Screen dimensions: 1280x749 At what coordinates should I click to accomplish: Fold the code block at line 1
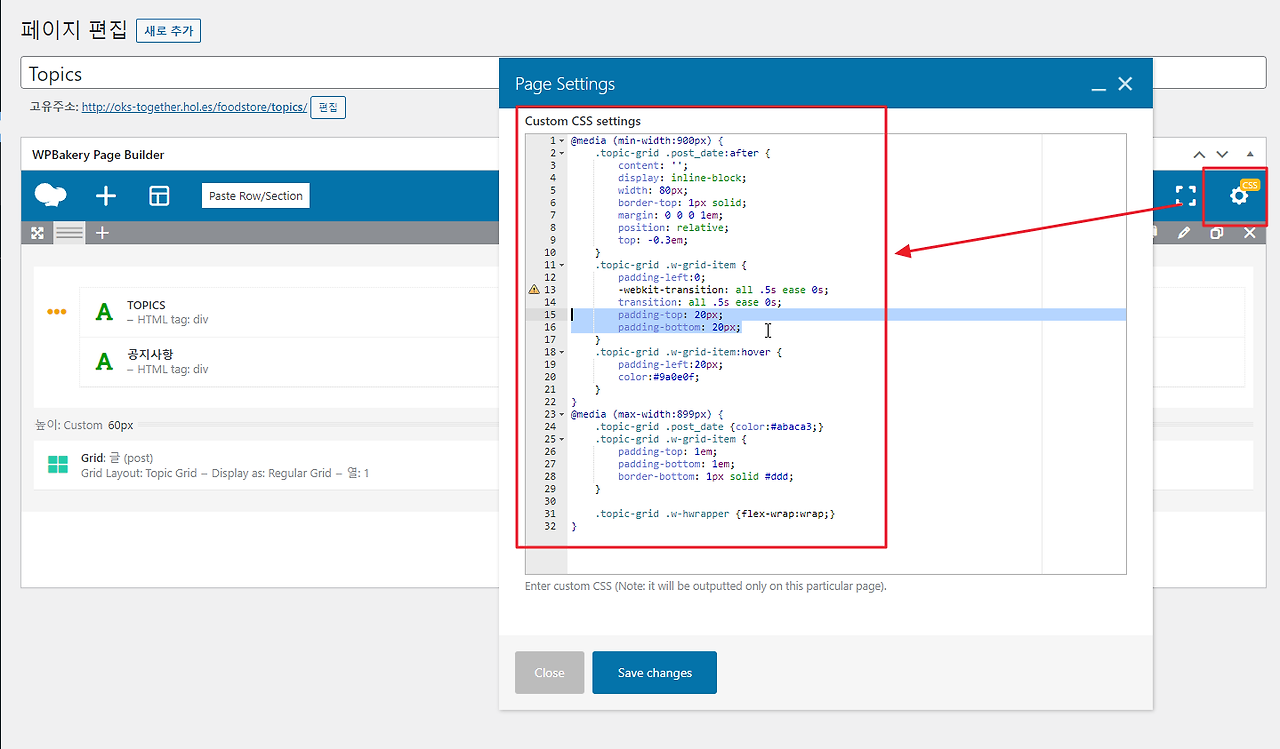pos(561,141)
